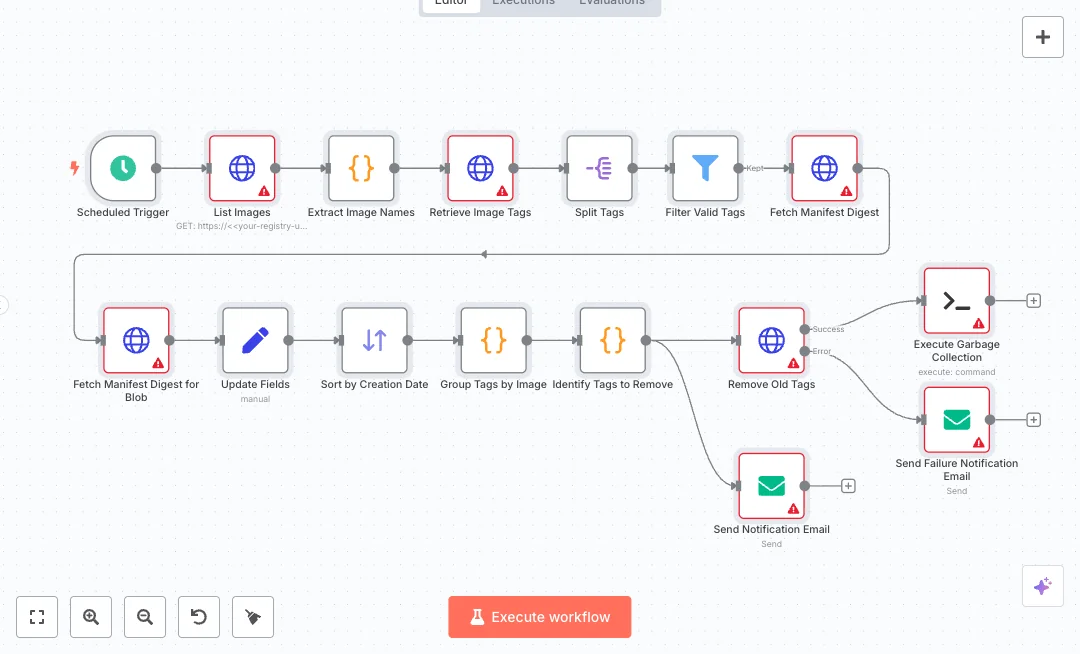Image resolution: width=1080 pixels, height=654 pixels.
Task: Zoom out of the workflow canvas
Action: click(x=145, y=617)
